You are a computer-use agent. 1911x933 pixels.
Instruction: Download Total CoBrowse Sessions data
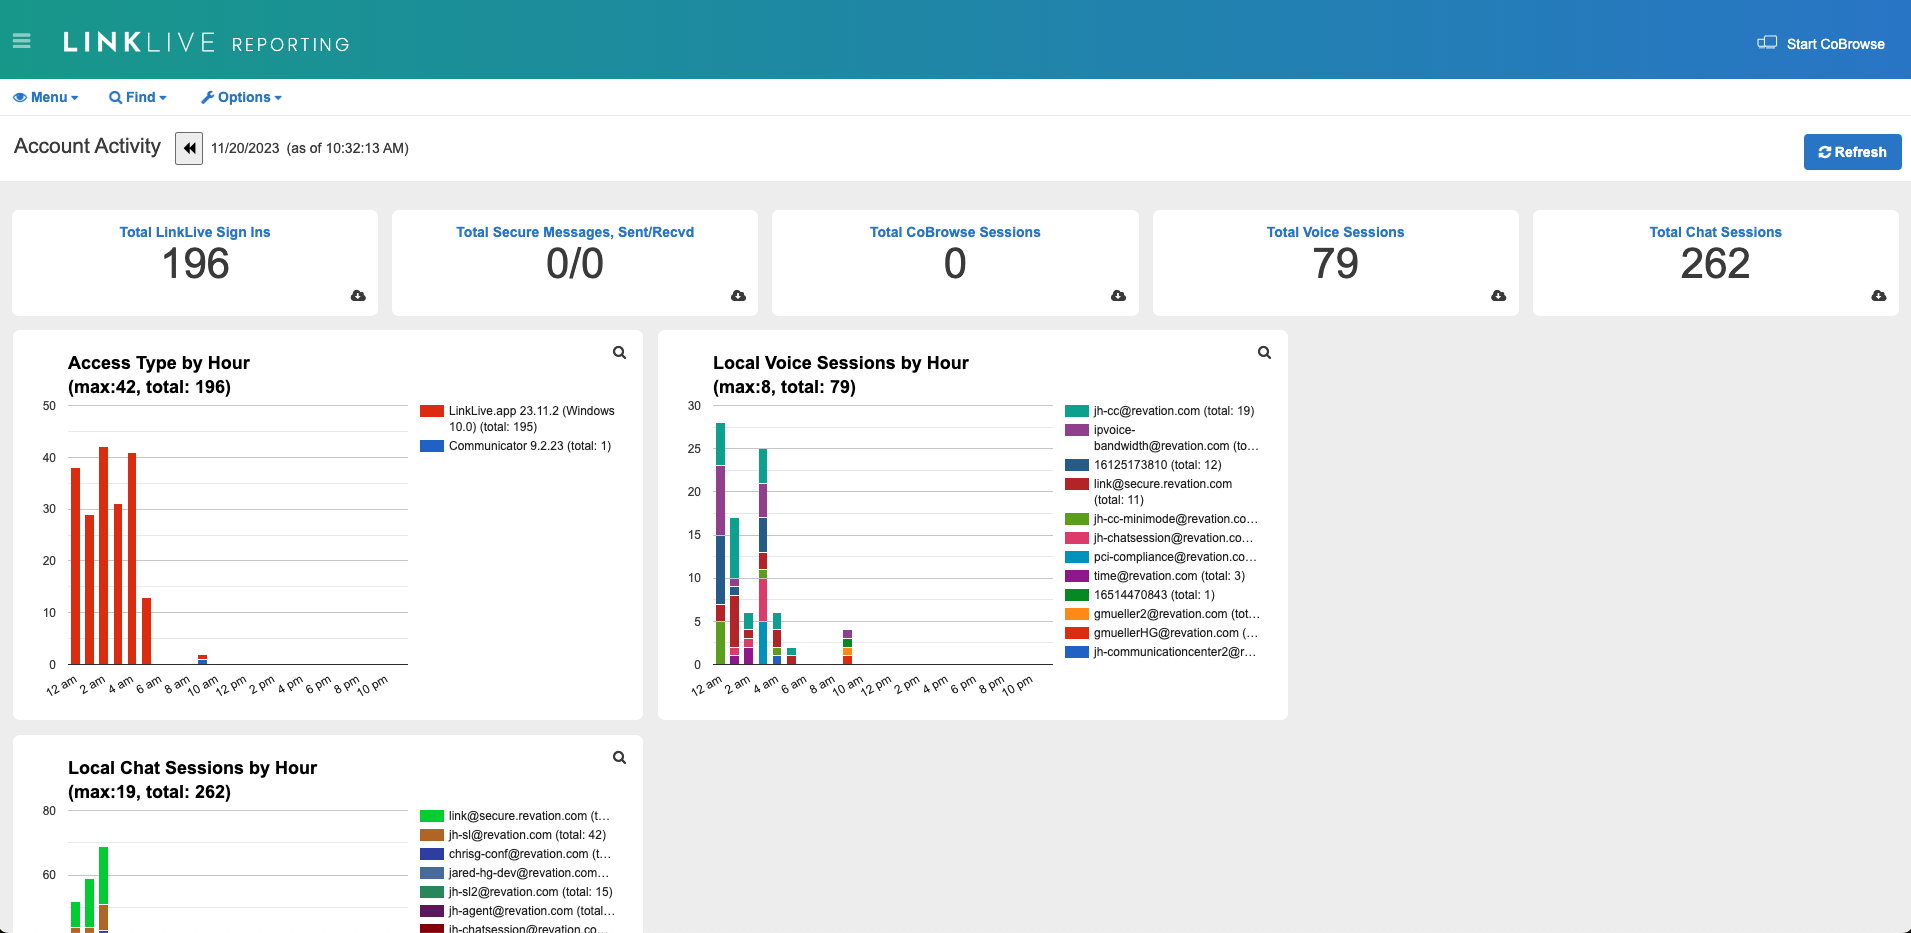[1118, 296]
